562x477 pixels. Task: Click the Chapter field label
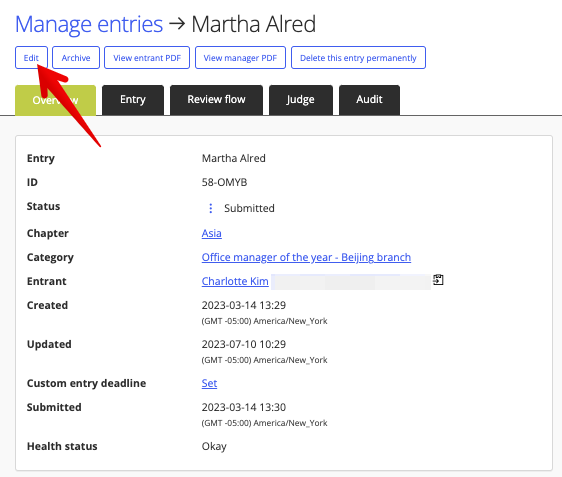coord(48,233)
